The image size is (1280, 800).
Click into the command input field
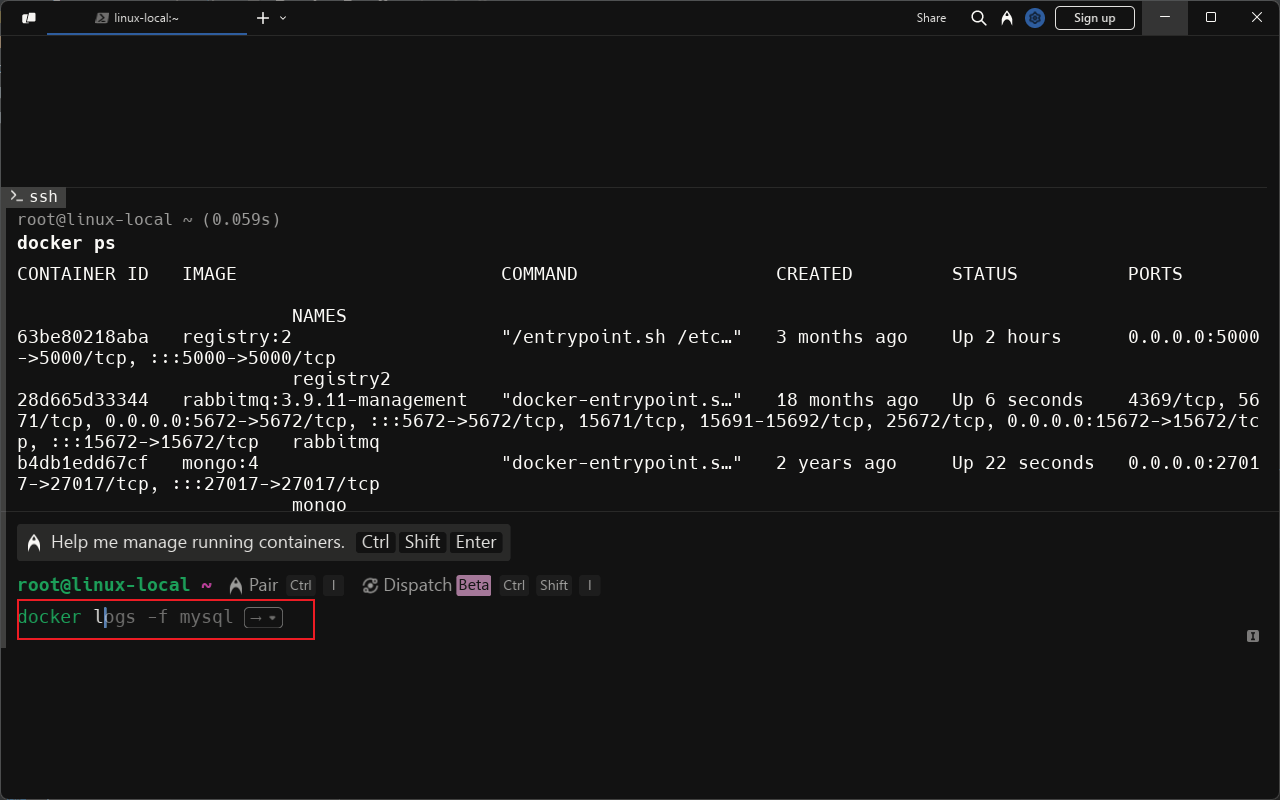point(600,618)
